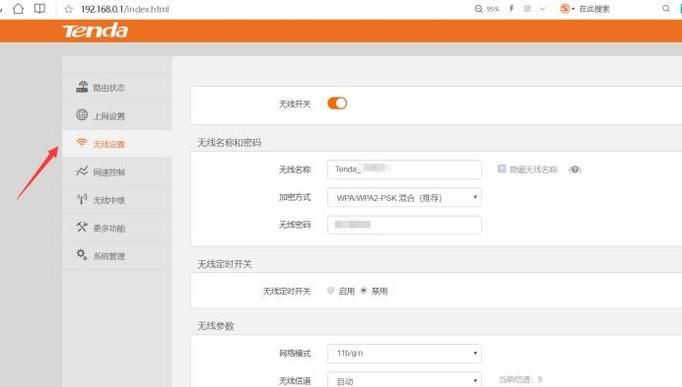Open the 加密方式 WPA/WPA2-PSK dropdown

(404, 197)
